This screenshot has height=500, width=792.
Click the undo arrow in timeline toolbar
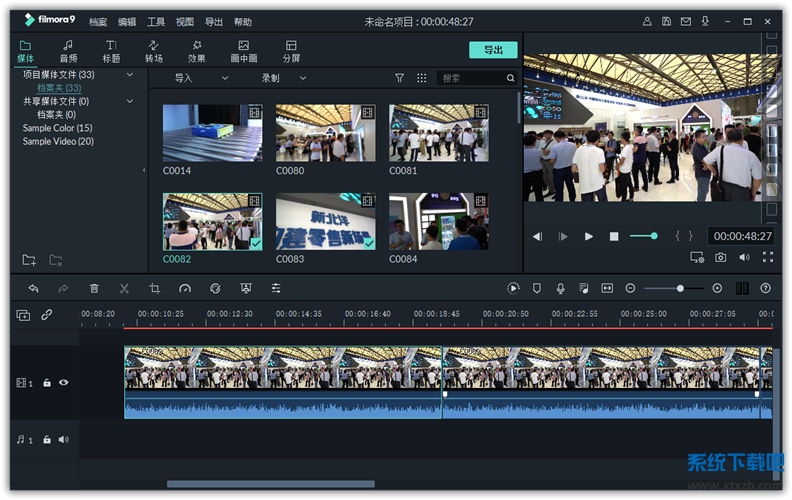click(33, 288)
